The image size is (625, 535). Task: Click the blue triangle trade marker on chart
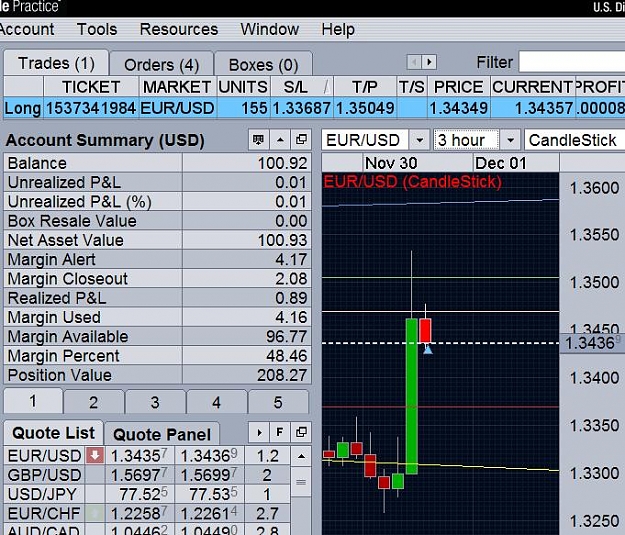[x=428, y=350]
